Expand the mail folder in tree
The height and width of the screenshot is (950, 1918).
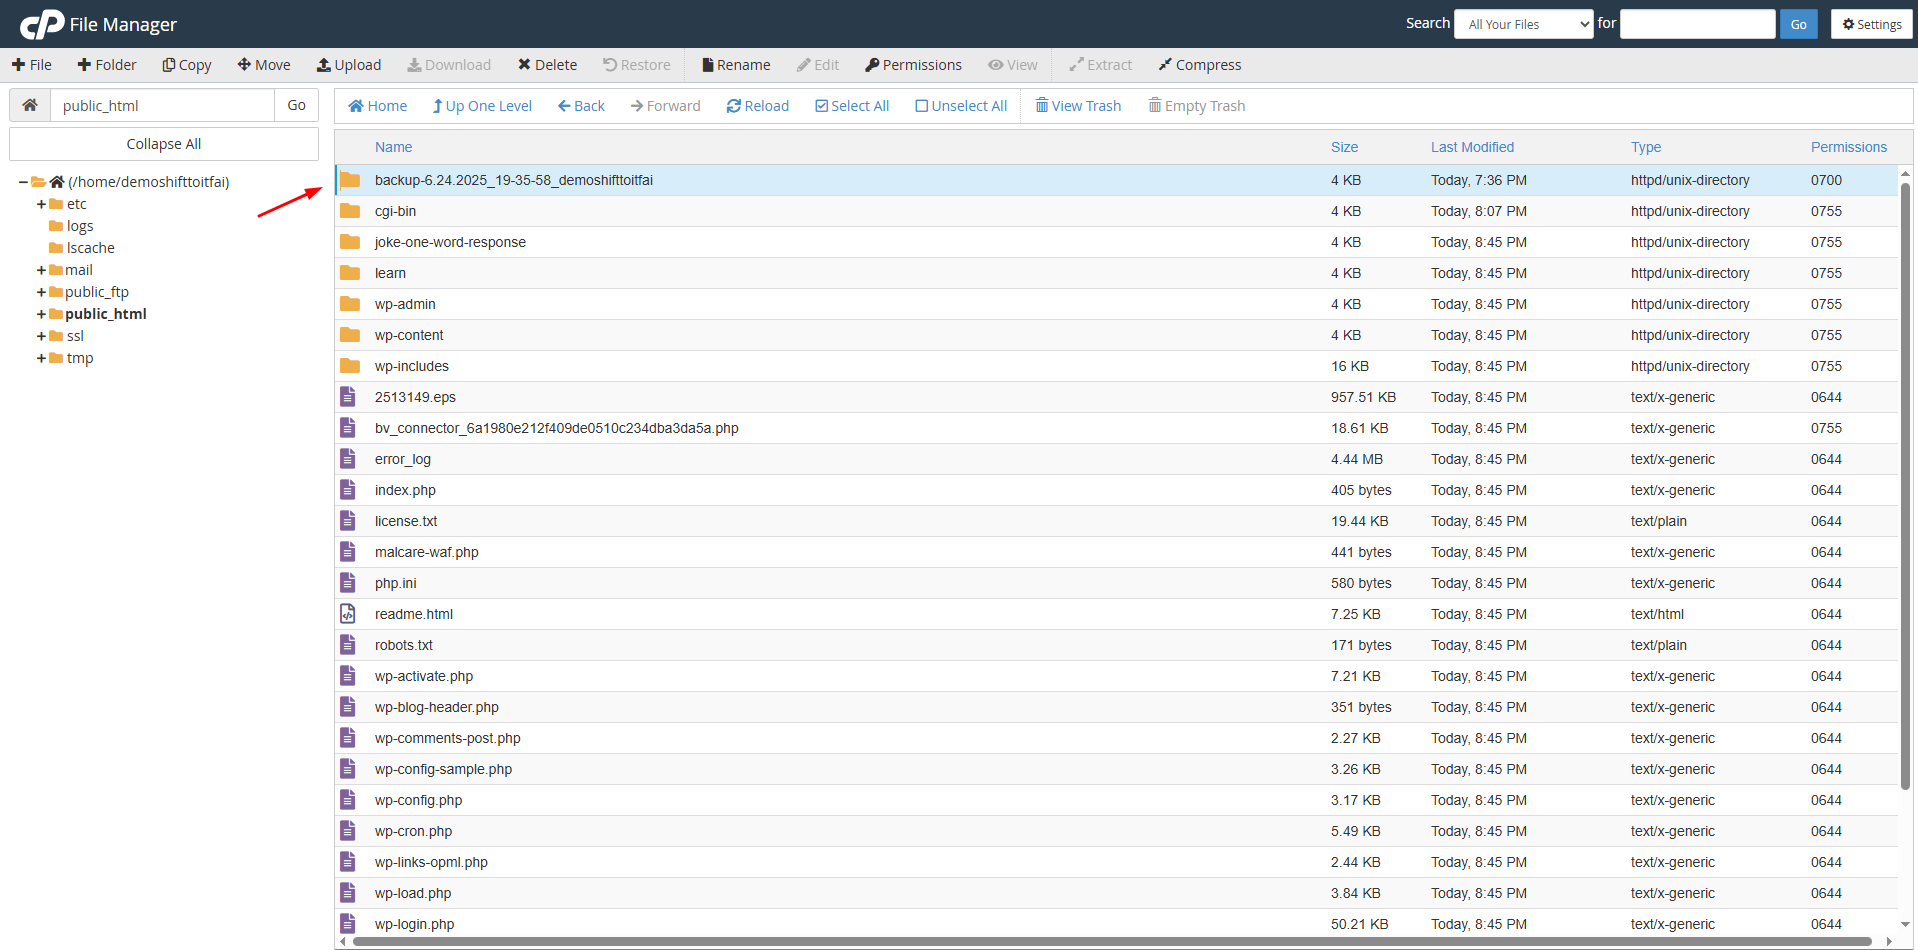coord(41,270)
